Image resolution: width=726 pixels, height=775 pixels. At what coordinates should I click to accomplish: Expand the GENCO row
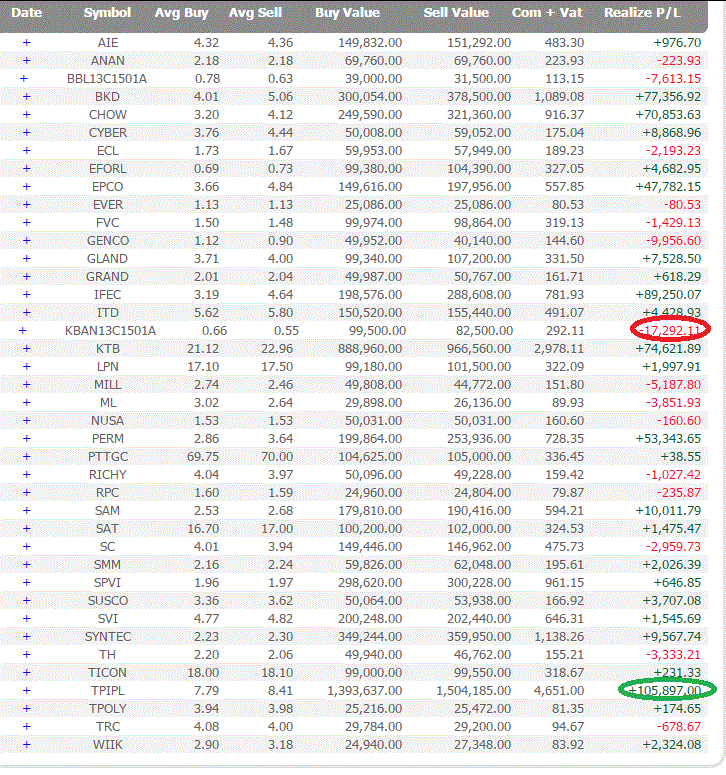(x=27, y=241)
